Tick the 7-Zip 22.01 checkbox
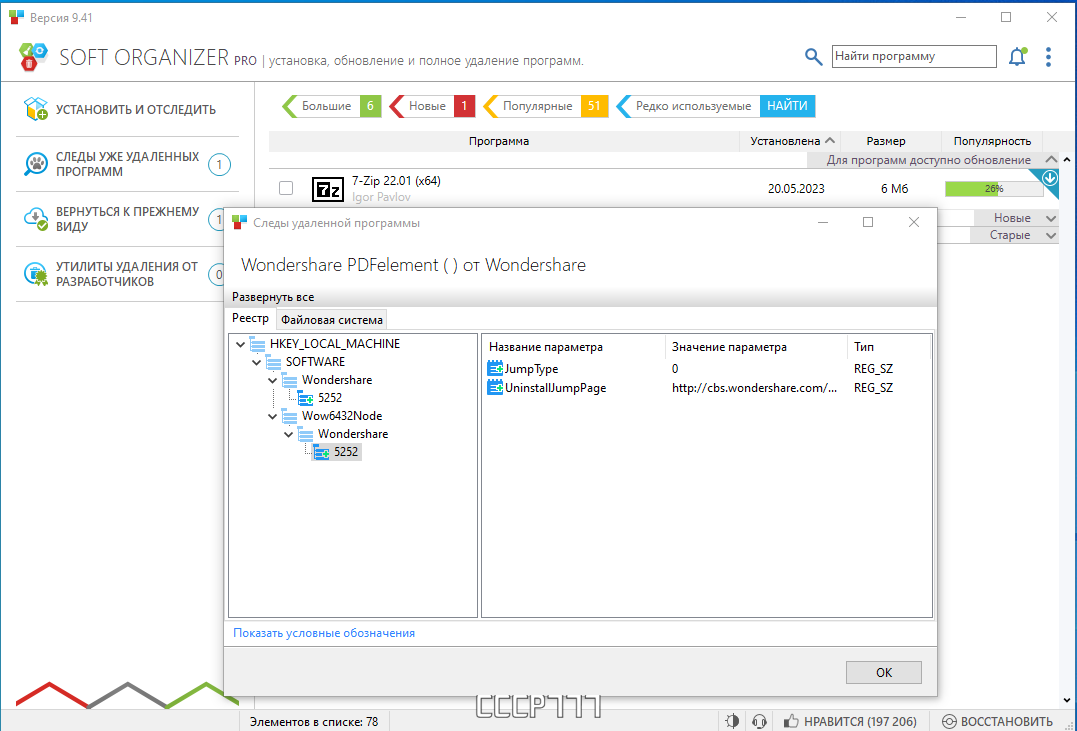The height and width of the screenshot is (731, 1077). (x=286, y=188)
